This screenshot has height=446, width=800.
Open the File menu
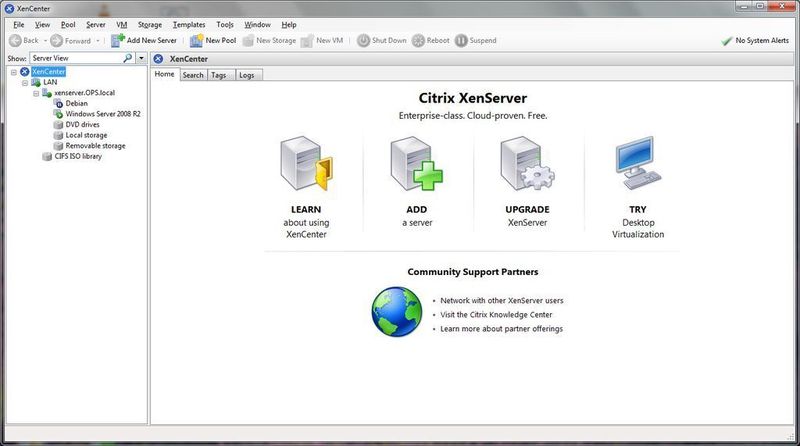click(x=19, y=24)
